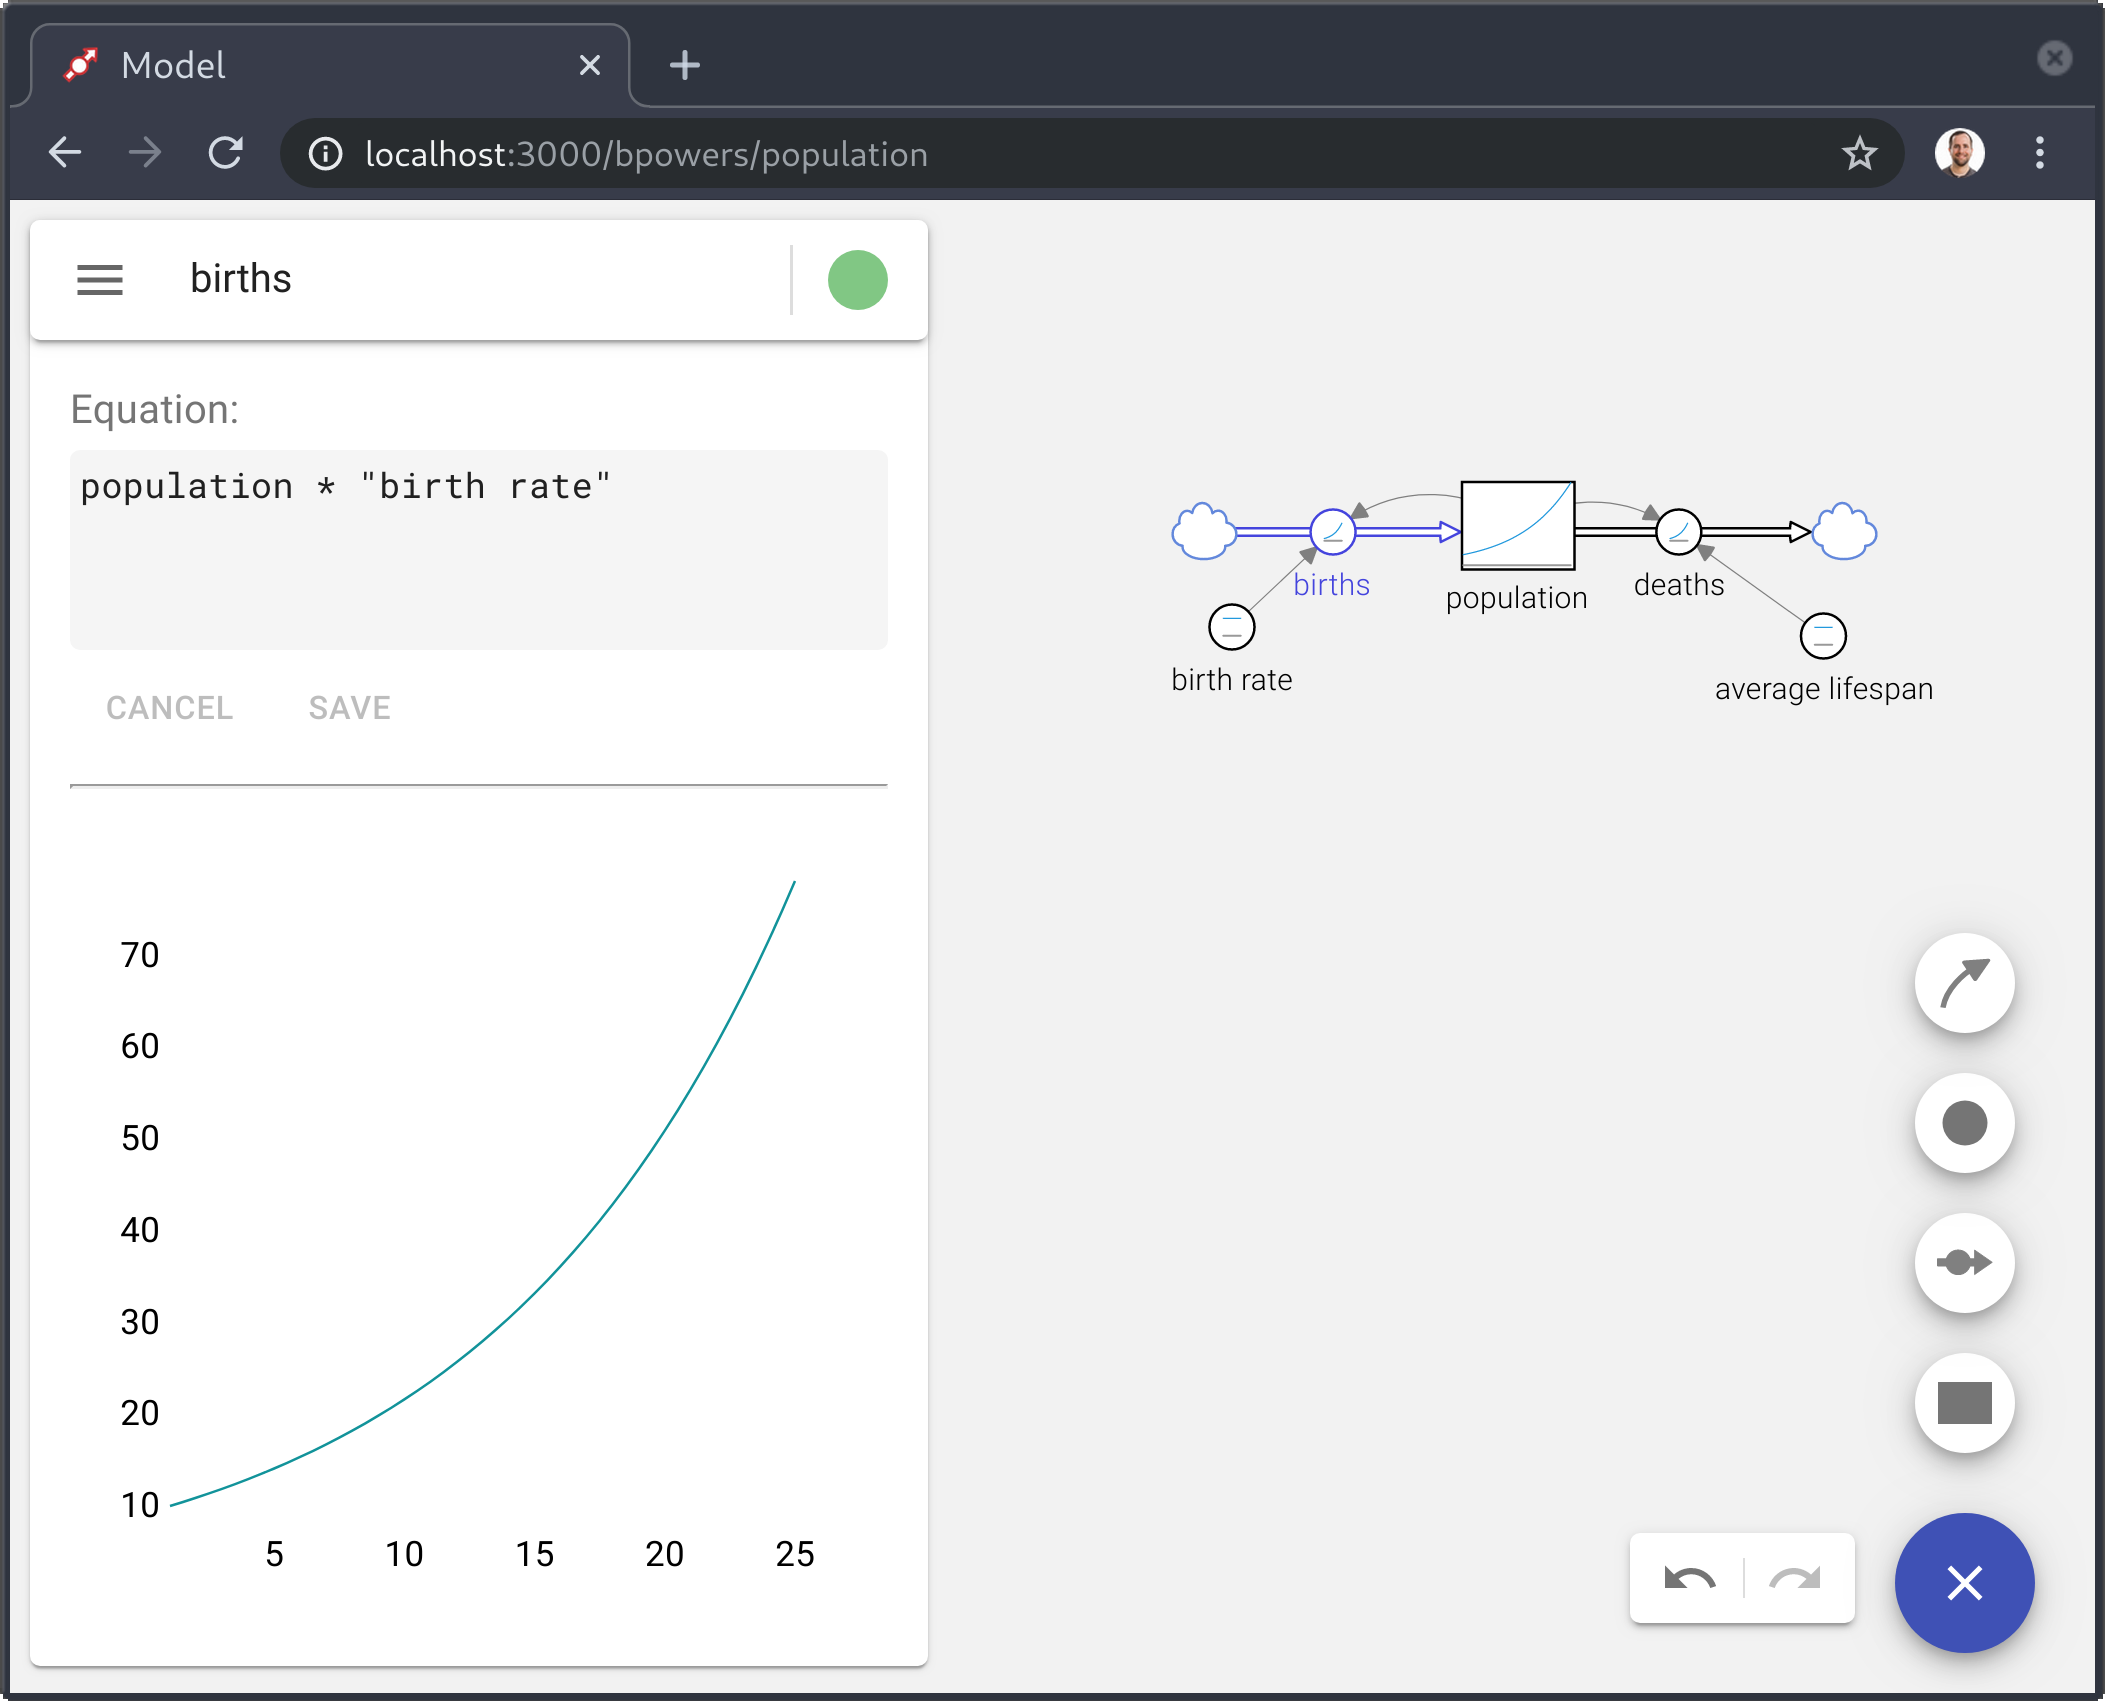Click the undo arrow button

click(x=1689, y=1579)
